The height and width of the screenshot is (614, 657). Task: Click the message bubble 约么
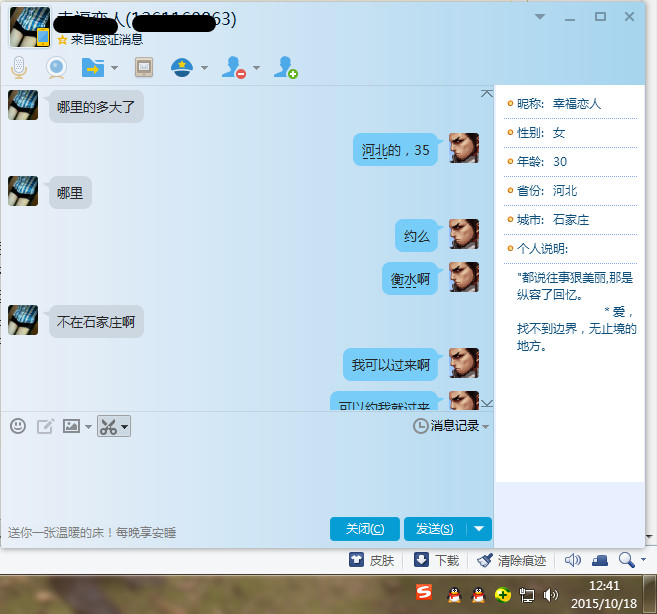pos(416,236)
